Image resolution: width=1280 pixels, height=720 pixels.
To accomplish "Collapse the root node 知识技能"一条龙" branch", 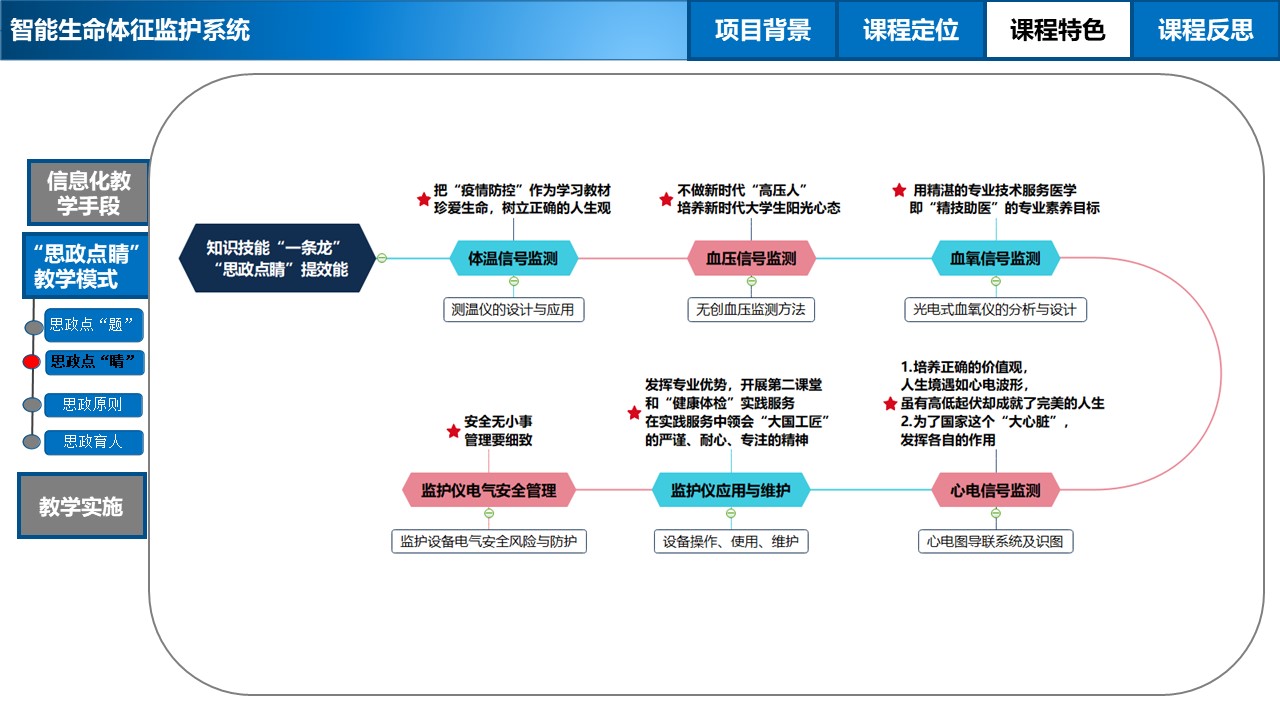I will 381,258.
